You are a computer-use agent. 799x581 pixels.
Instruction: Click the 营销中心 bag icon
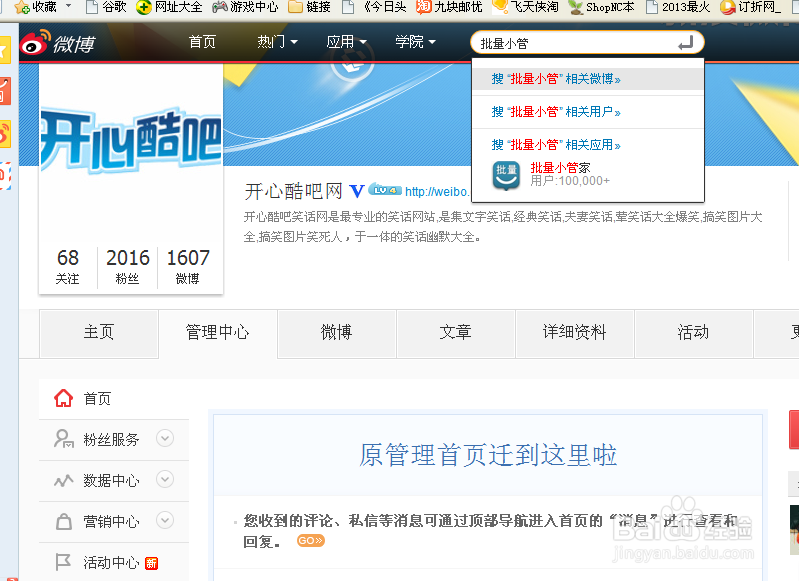[x=64, y=521]
